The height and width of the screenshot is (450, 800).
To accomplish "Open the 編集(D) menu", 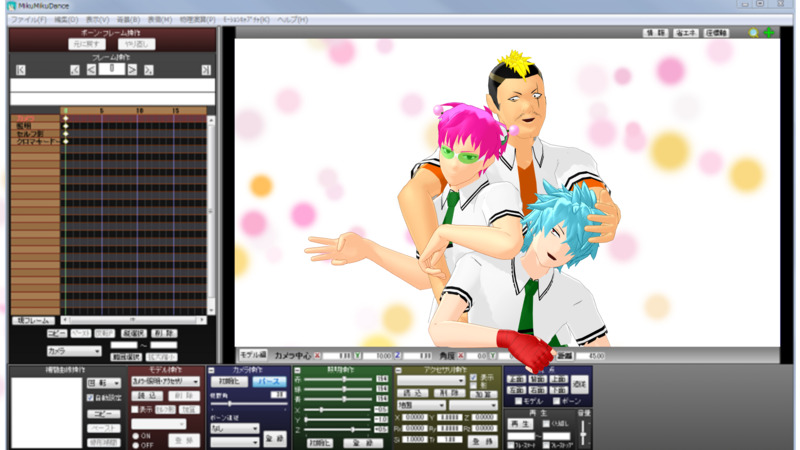I will pyautogui.click(x=66, y=19).
